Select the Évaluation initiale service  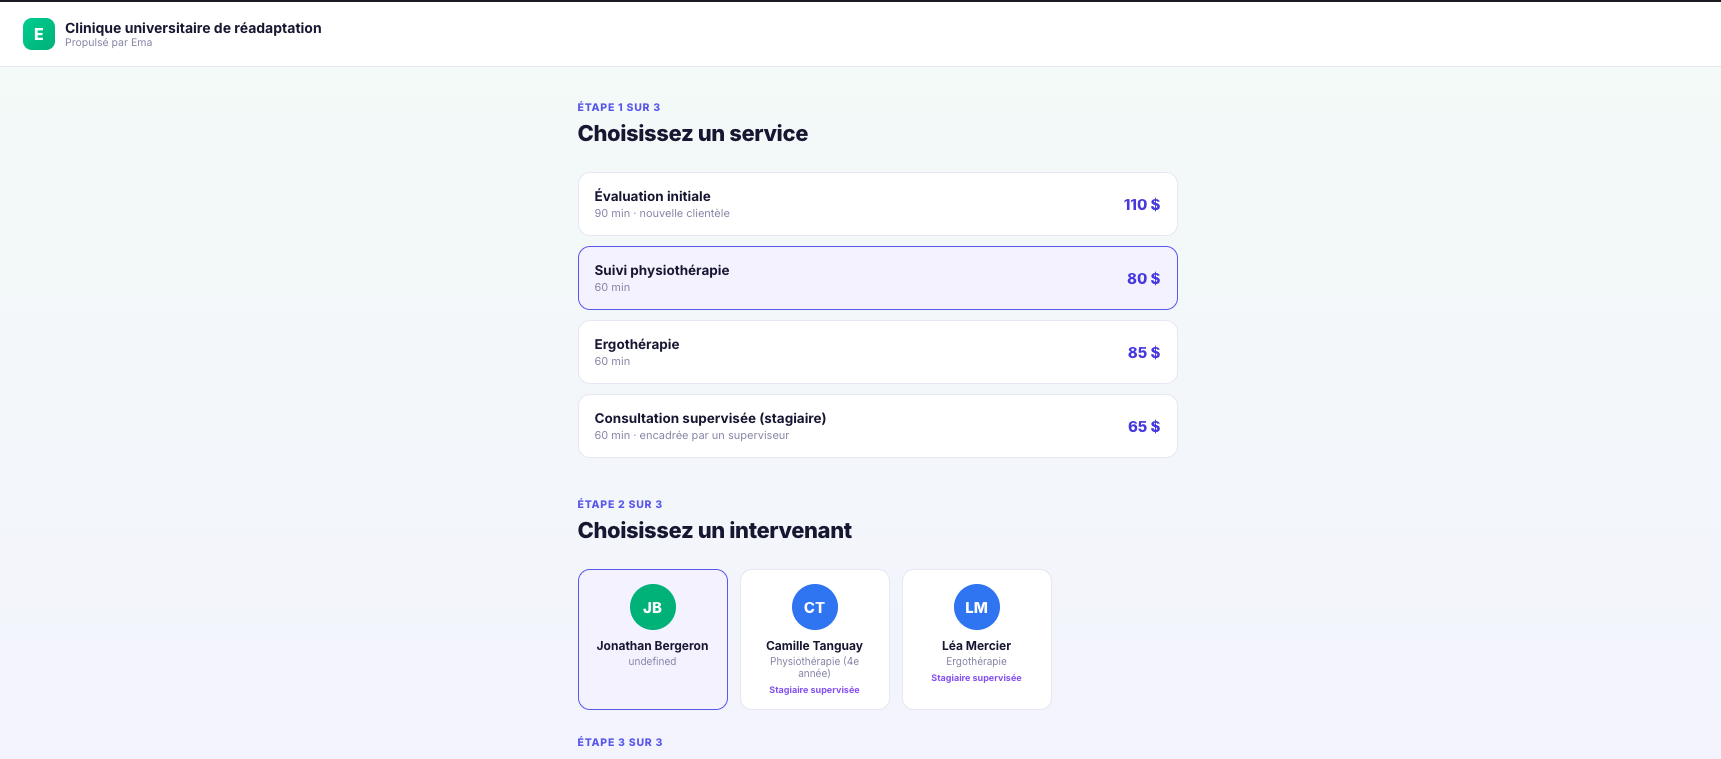pos(878,204)
